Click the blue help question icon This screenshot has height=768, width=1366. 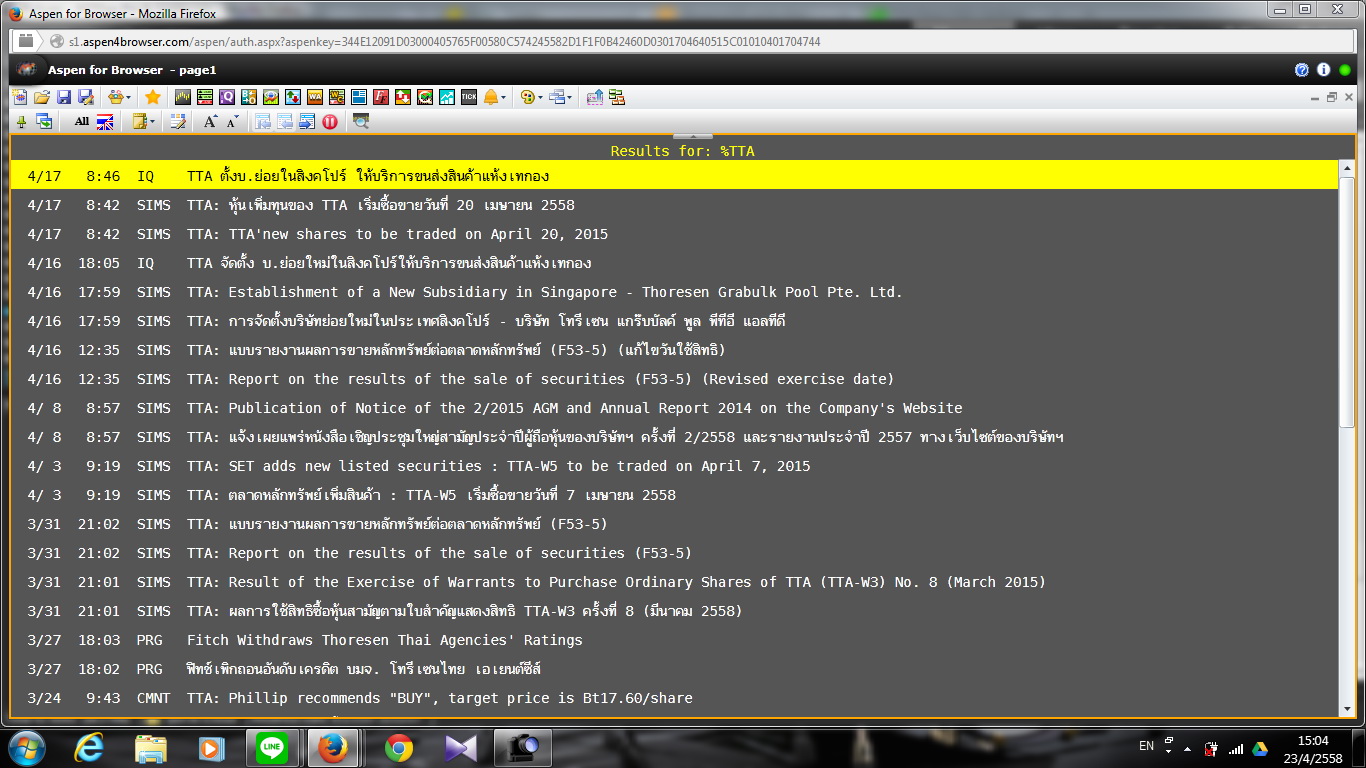tap(1302, 70)
